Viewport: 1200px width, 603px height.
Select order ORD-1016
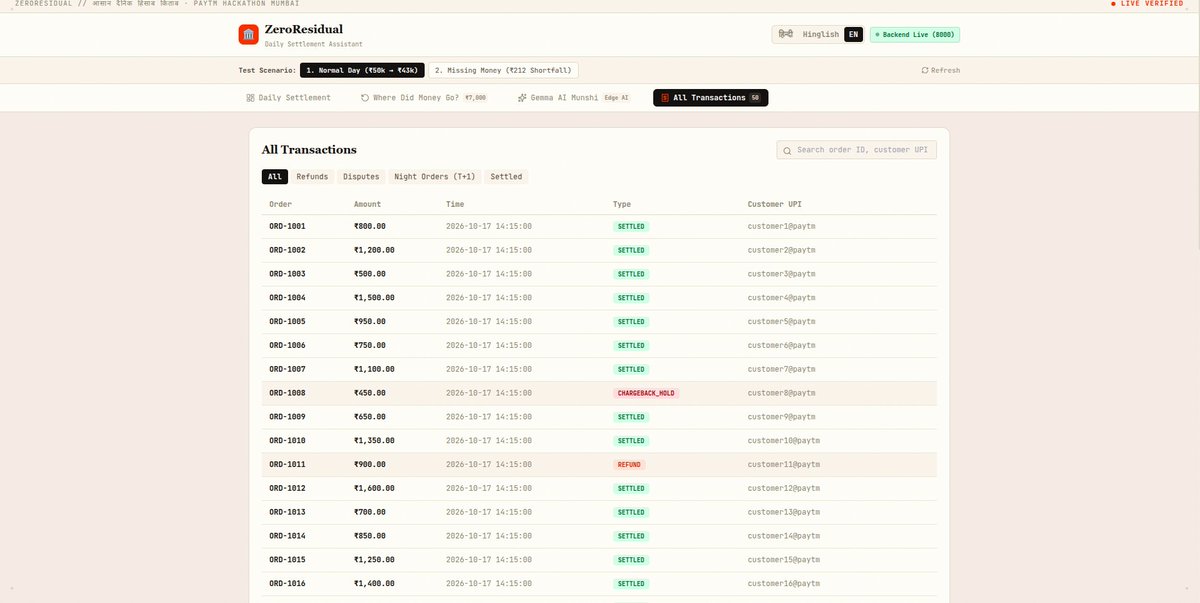(599, 584)
